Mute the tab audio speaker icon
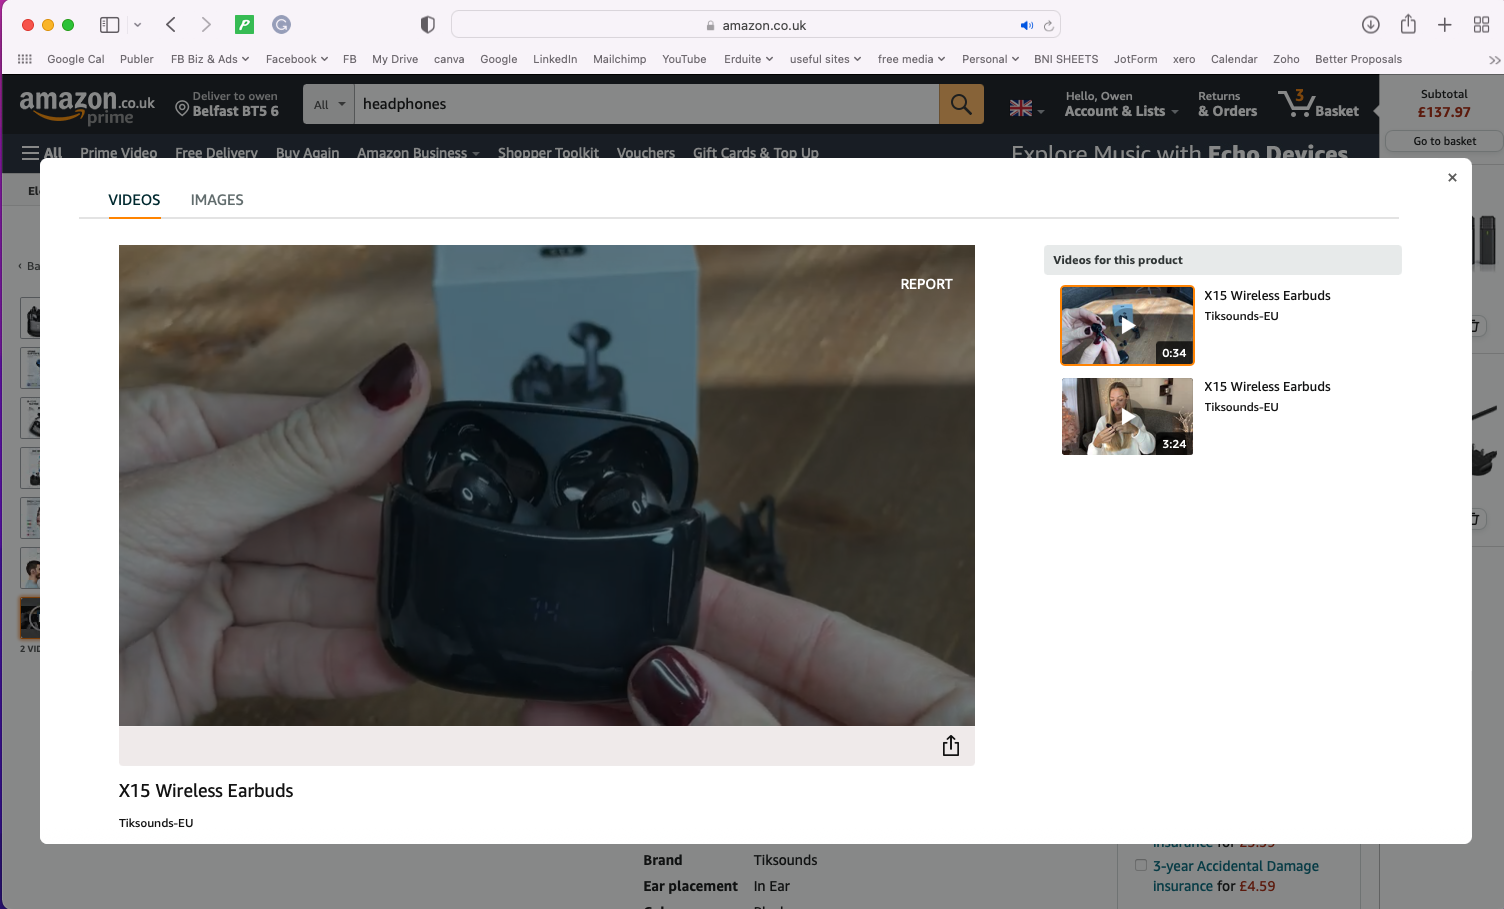This screenshot has width=1504, height=909. coord(1026,26)
